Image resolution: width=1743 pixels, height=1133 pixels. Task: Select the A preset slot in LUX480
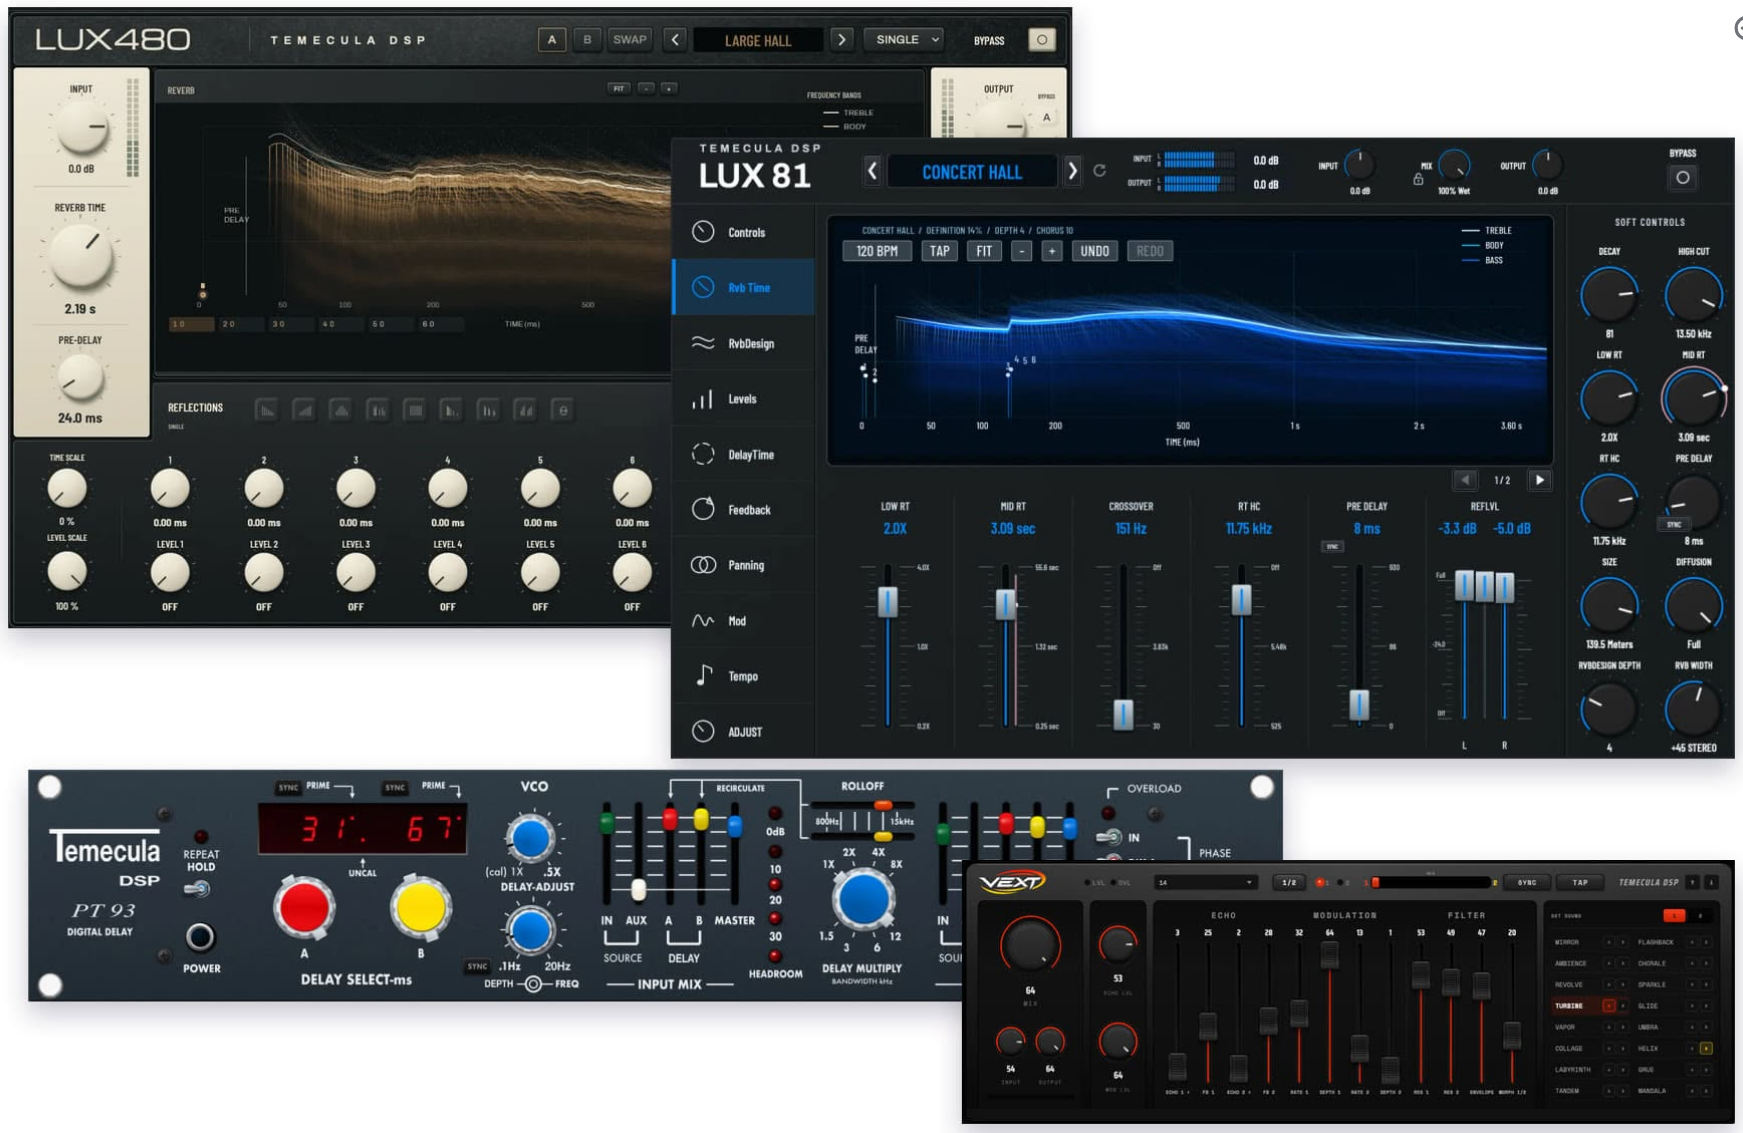click(x=551, y=40)
